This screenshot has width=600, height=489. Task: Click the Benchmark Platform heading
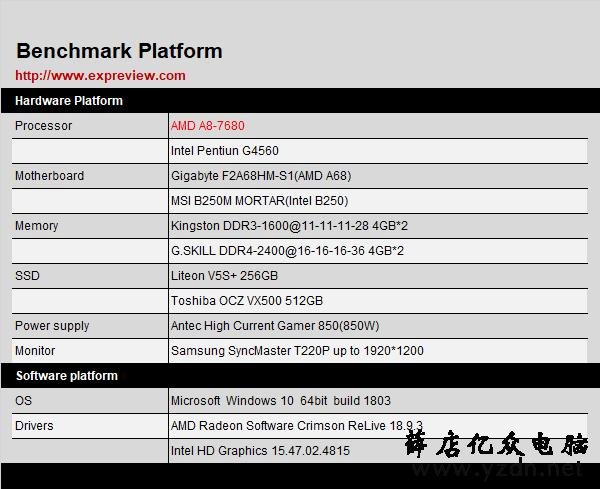coord(119,51)
